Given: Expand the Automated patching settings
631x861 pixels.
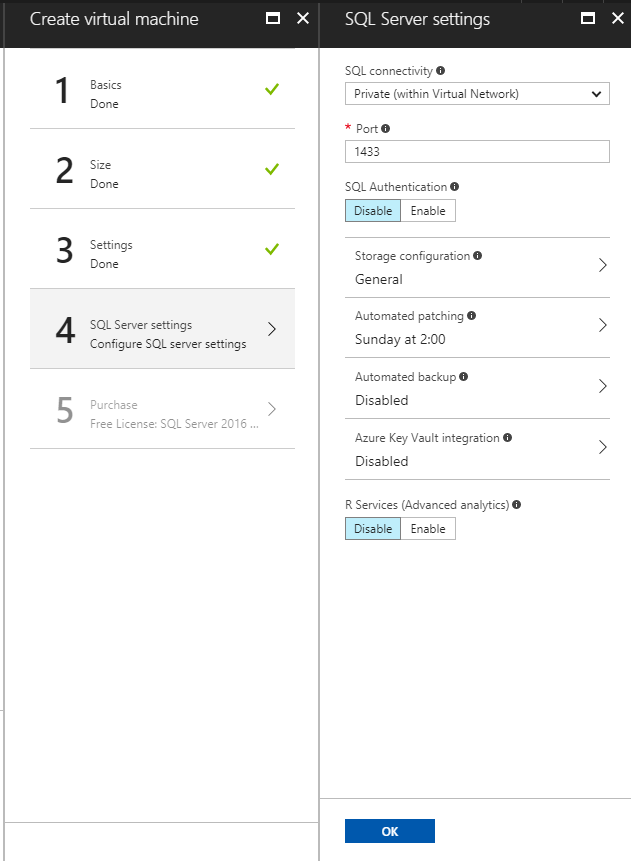Looking at the screenshot, I should click(x=477, y=327).
